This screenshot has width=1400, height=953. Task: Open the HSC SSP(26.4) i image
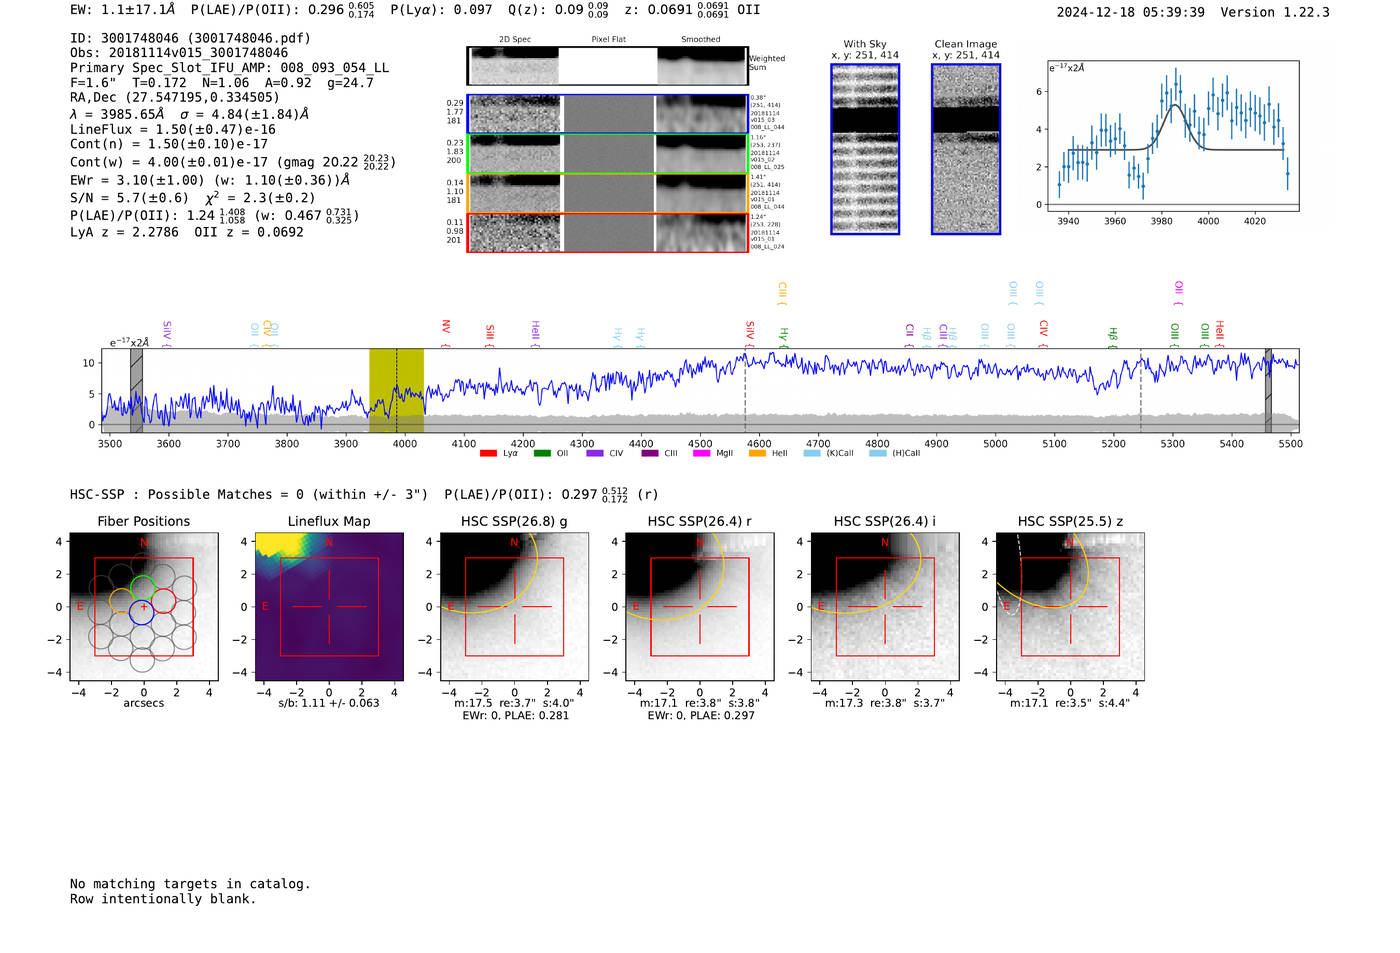tap(884, 607)
